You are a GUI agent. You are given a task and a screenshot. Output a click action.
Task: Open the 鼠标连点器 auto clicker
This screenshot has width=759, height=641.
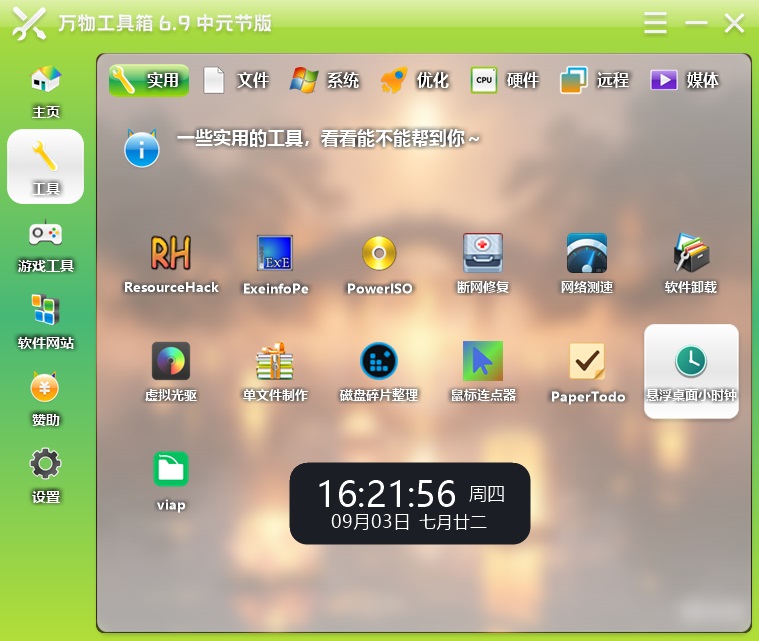coord(483,372)
